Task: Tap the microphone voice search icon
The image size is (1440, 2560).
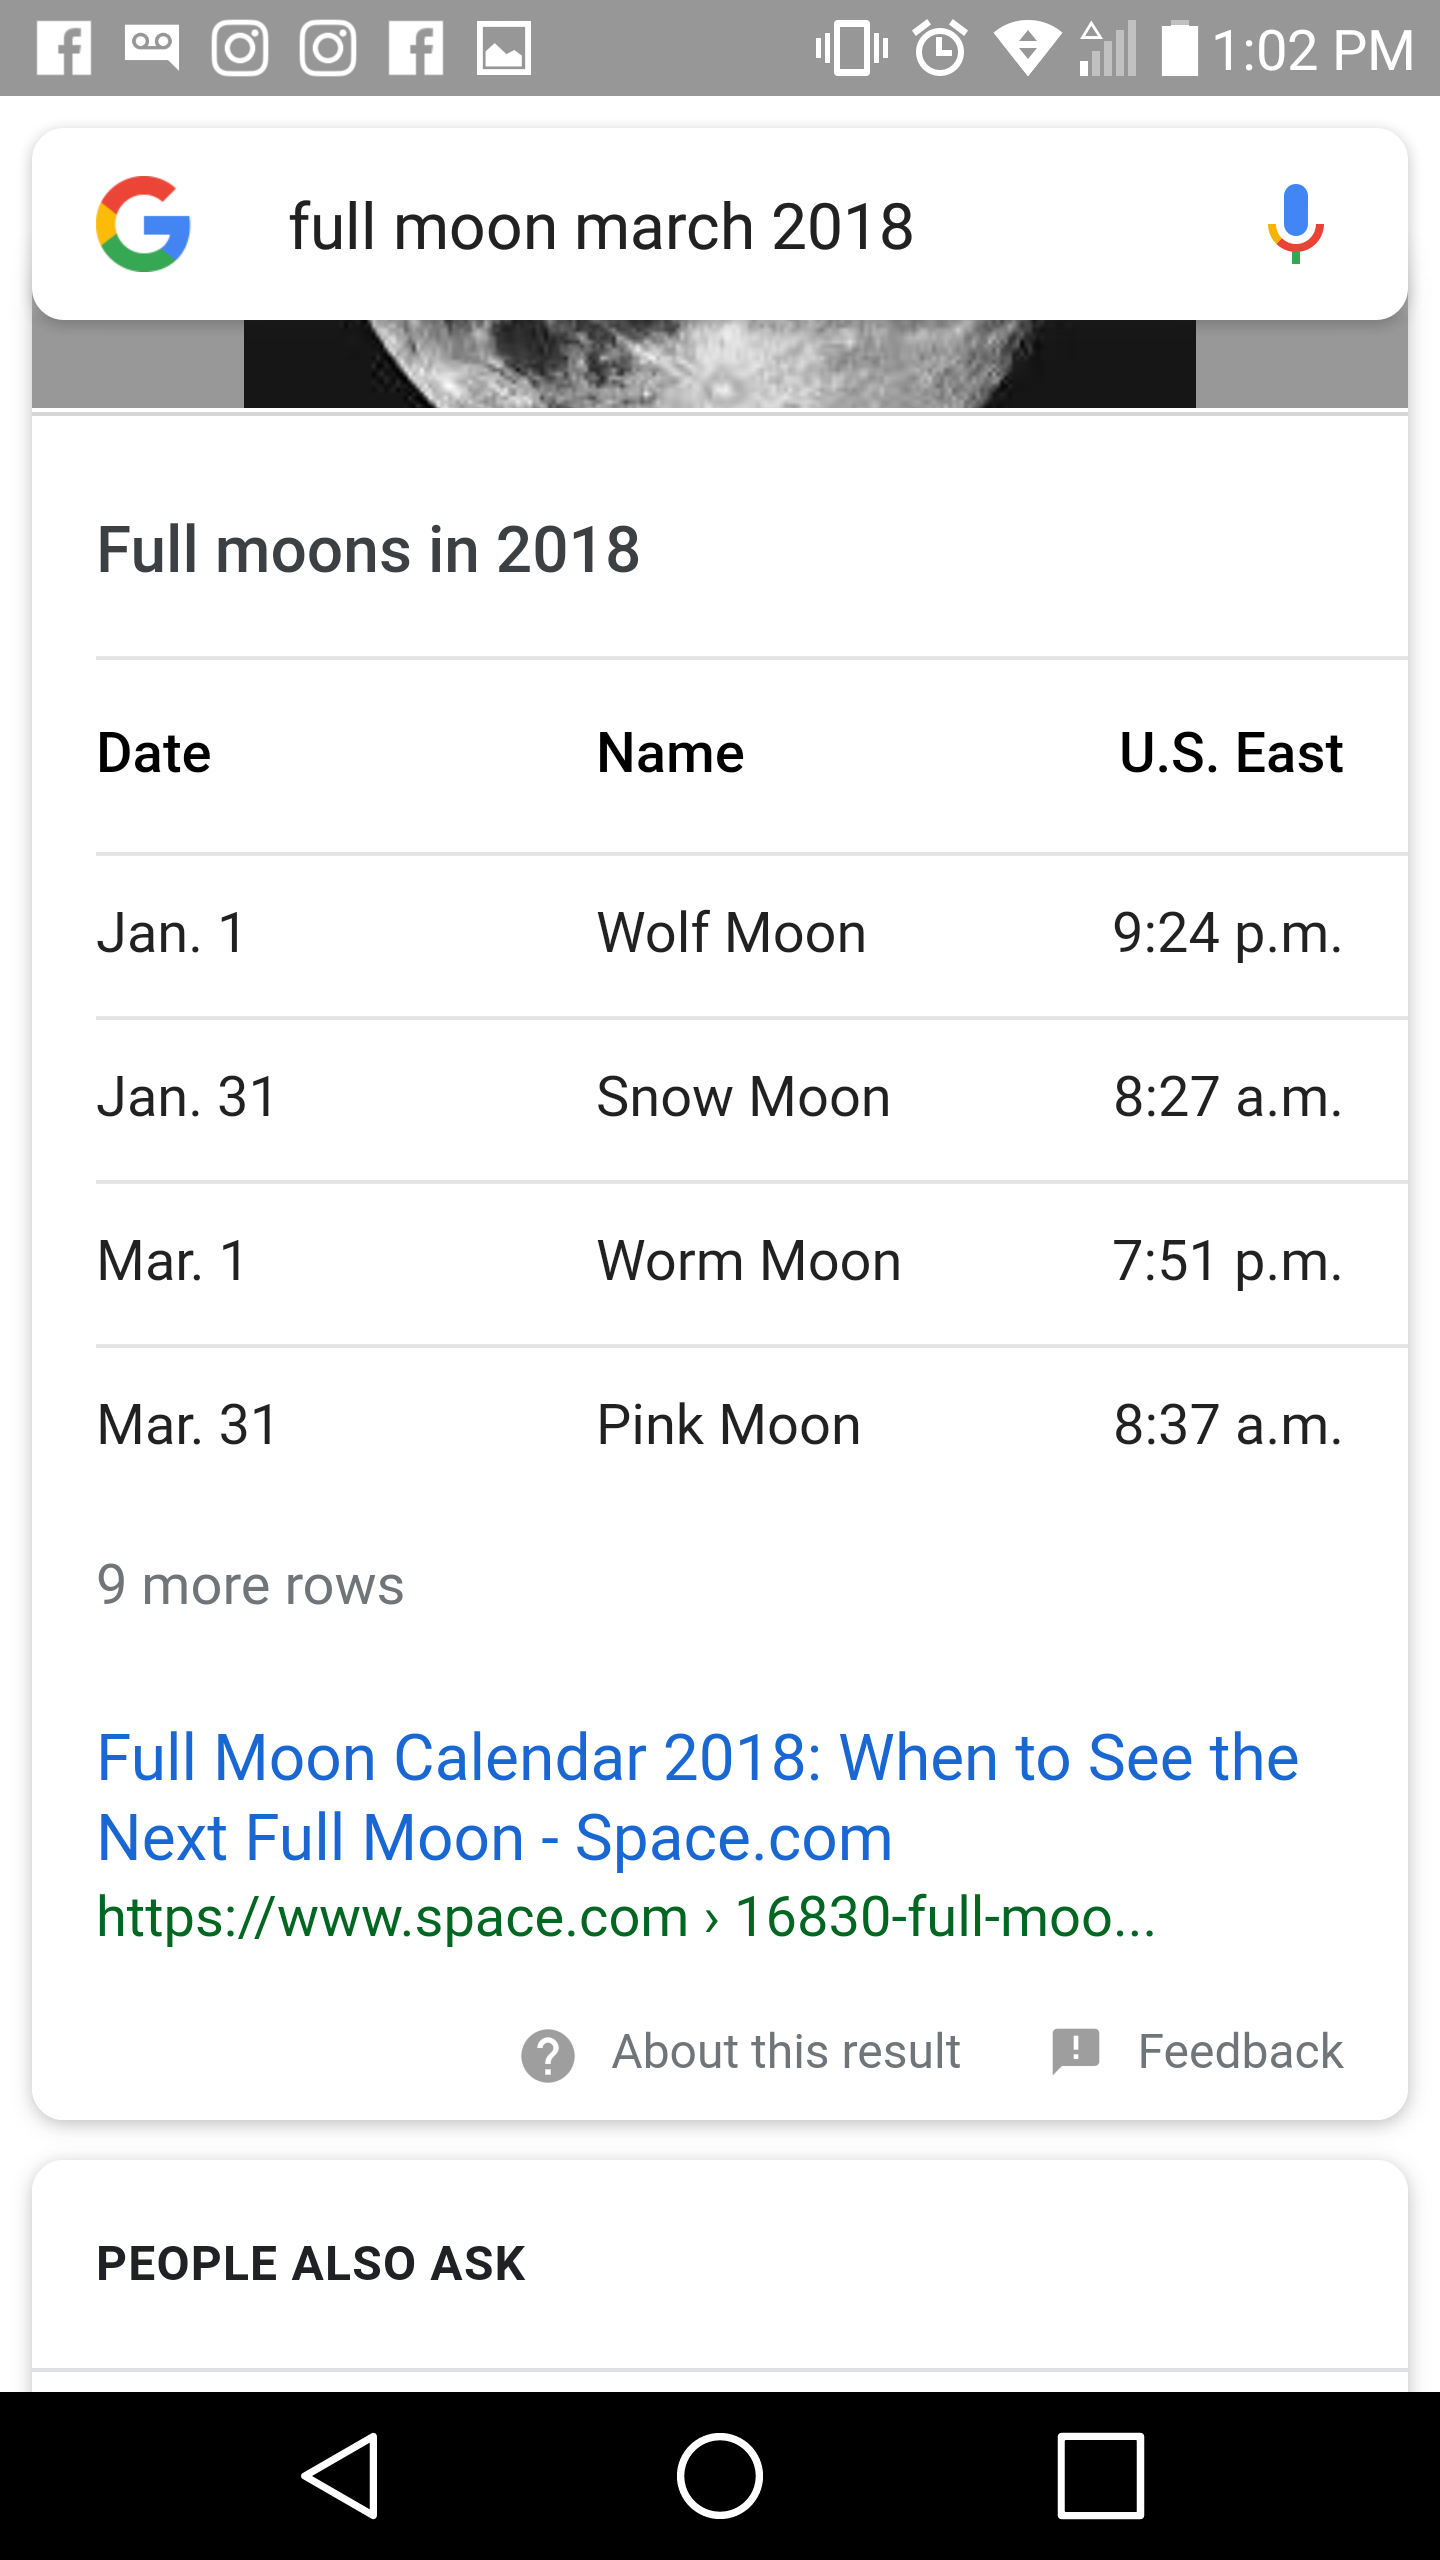Action: click(x=1296, y=224)
